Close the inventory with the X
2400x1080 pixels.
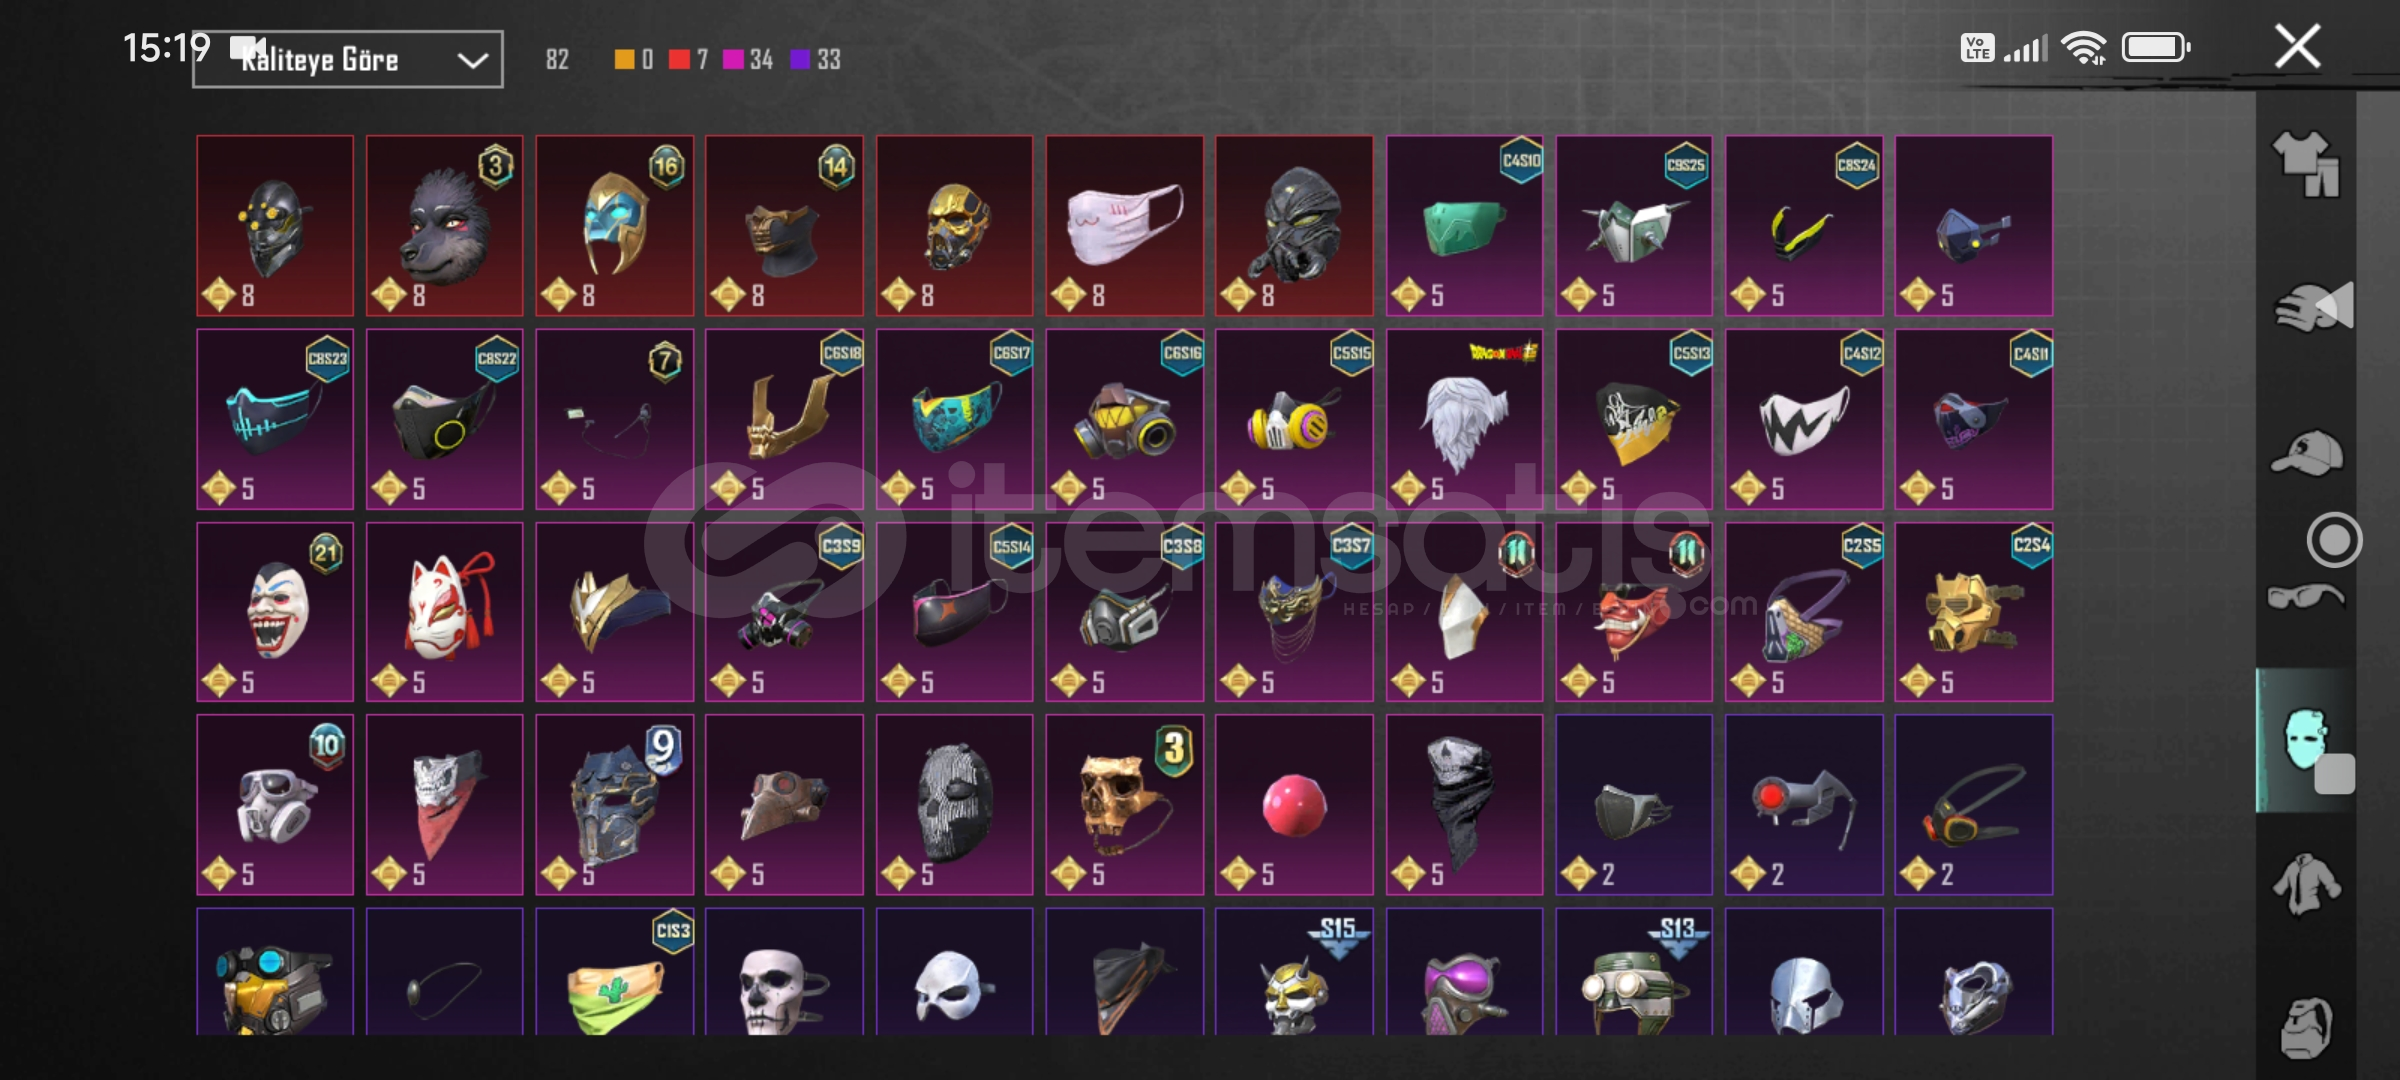click(2297, 47)
